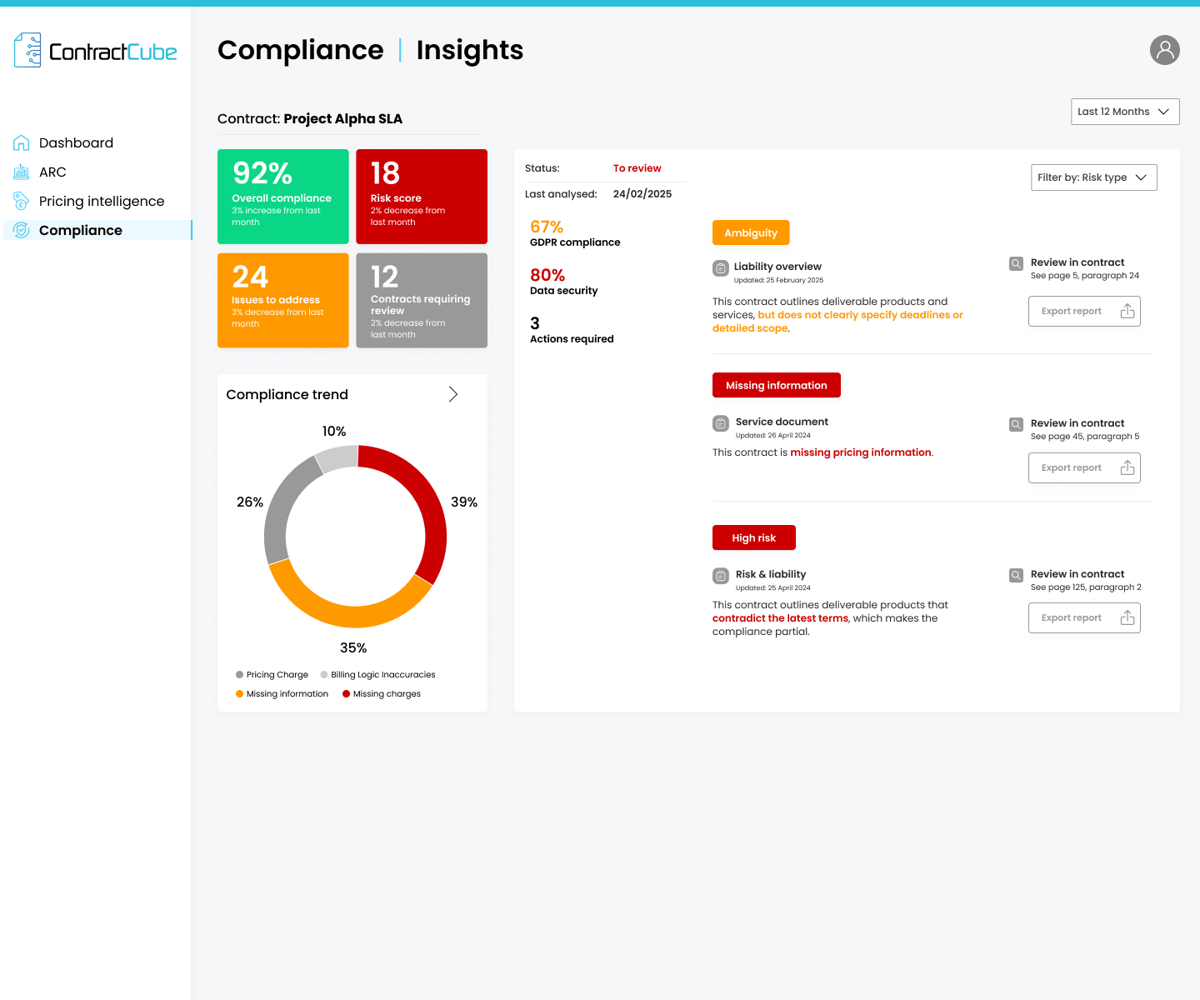Click the 3 Actions required value

[x=535, y=323]
